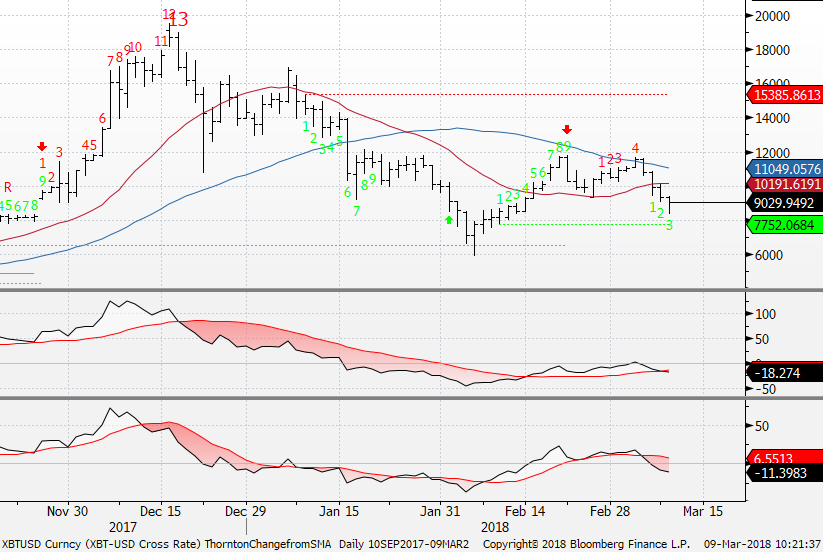Click the 2017 year label
The image size is (823, 552).
(123, 527)
